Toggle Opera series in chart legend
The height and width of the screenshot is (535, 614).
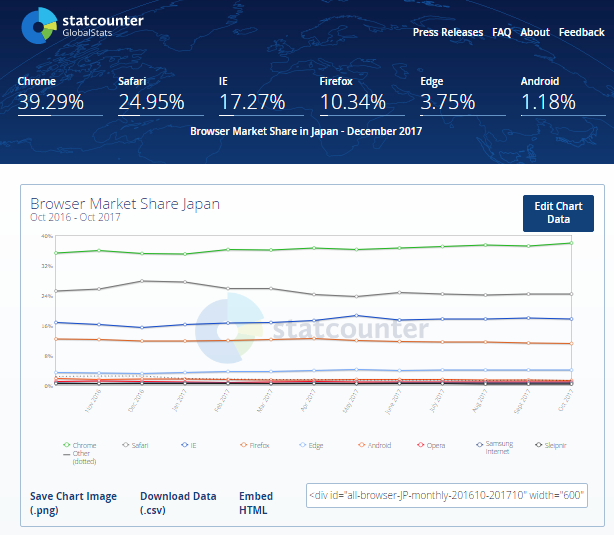(431, 445)
